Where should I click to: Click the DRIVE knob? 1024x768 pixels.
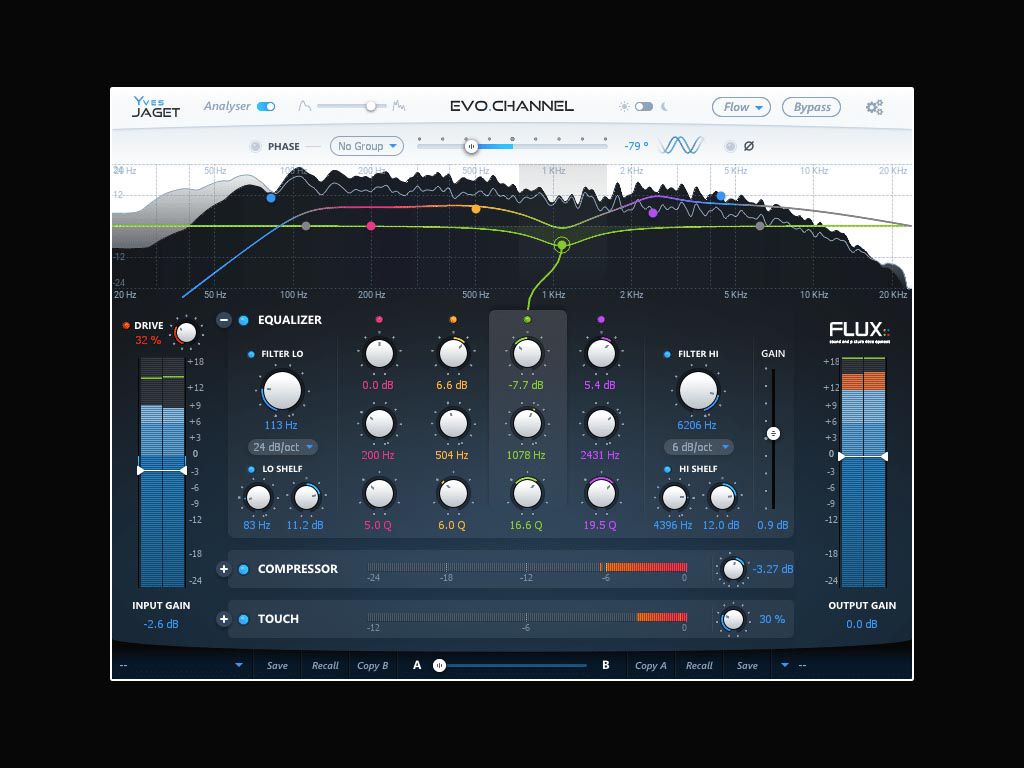tap(186, 332)
